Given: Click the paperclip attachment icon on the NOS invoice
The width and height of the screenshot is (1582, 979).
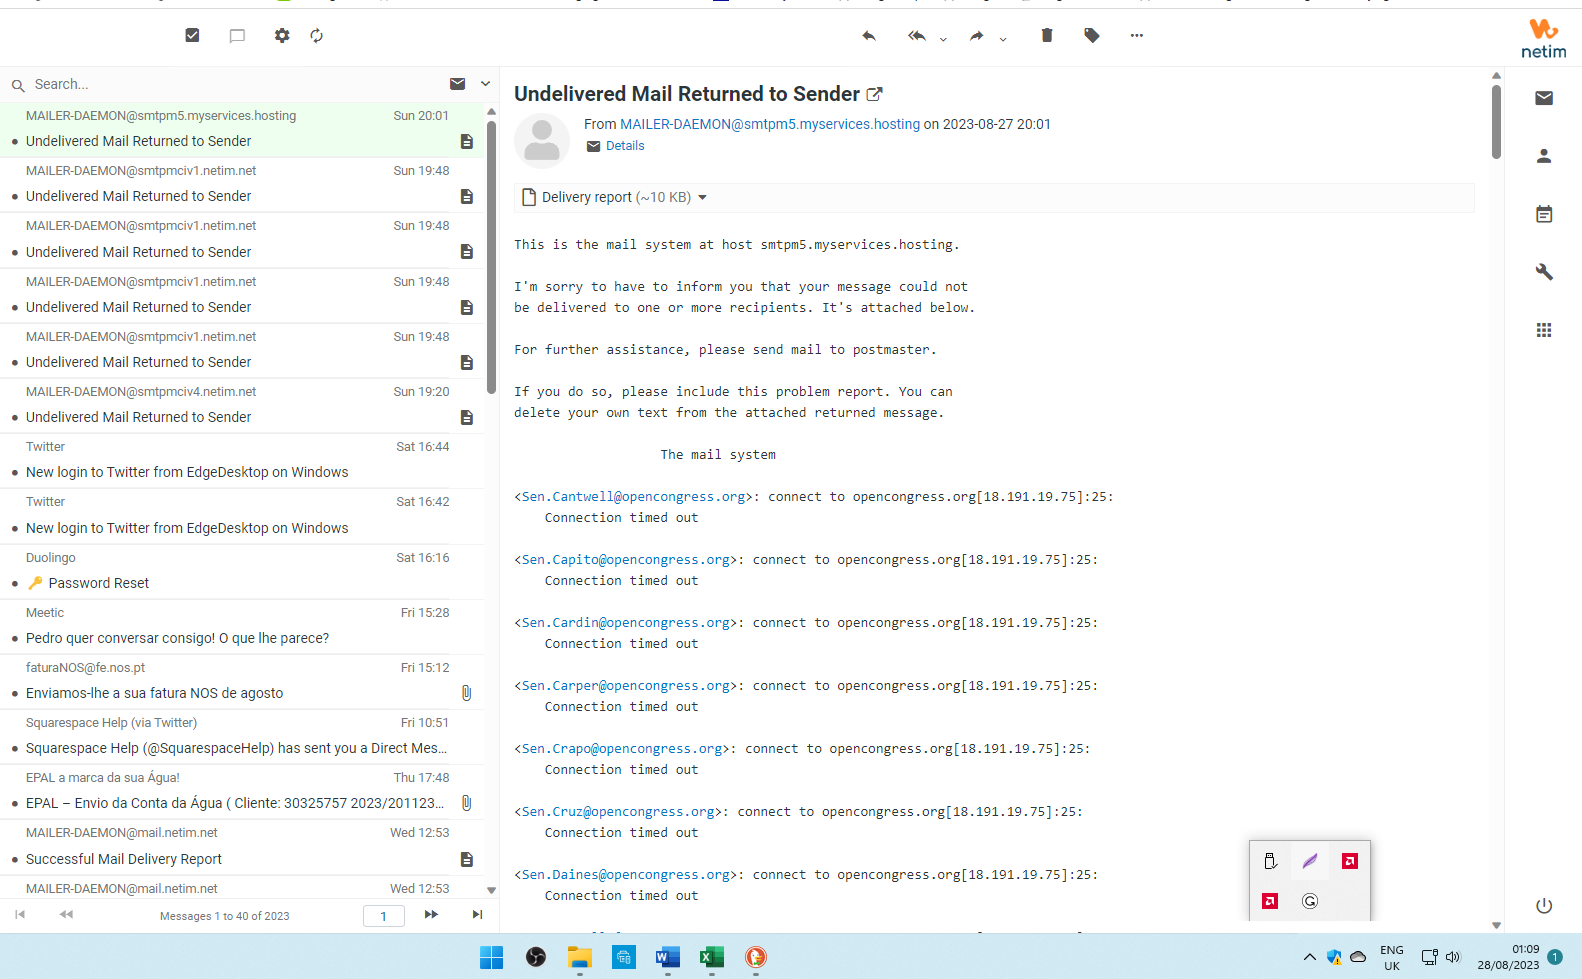Looking at the screenshot, I should tap(466, 693).
